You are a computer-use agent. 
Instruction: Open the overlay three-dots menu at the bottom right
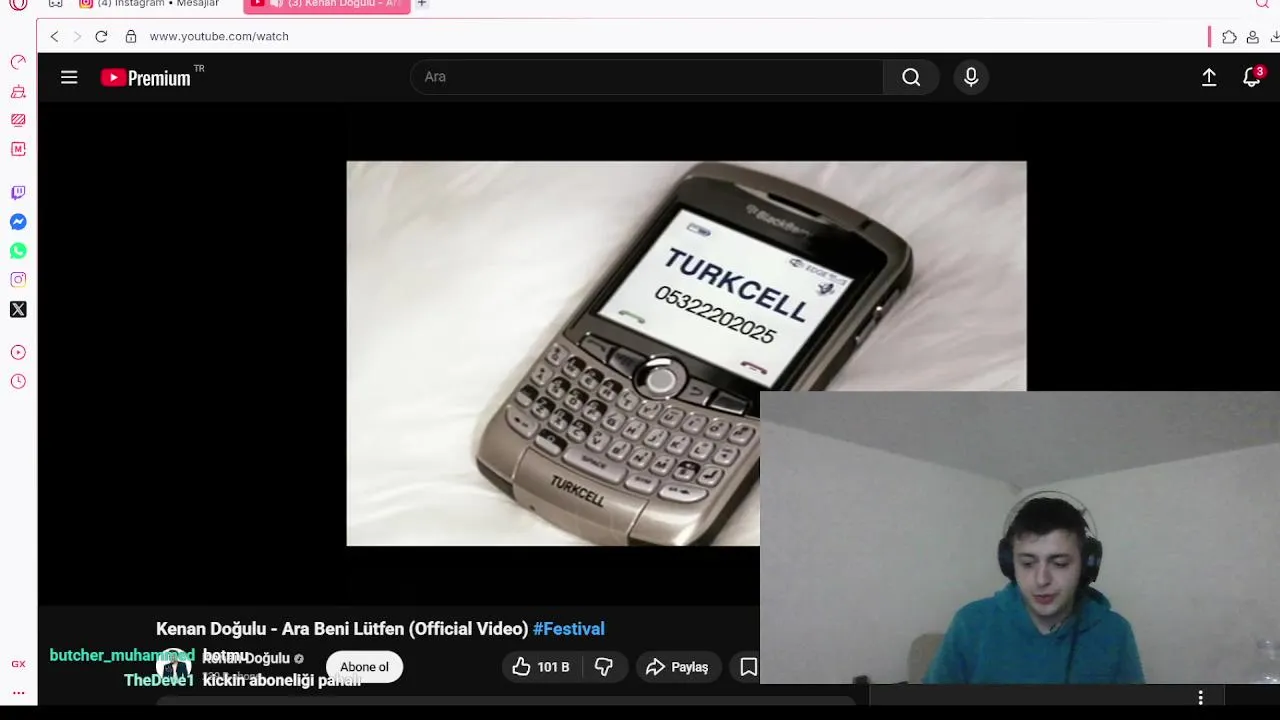pyautogui.click(x=1201, y=697)
